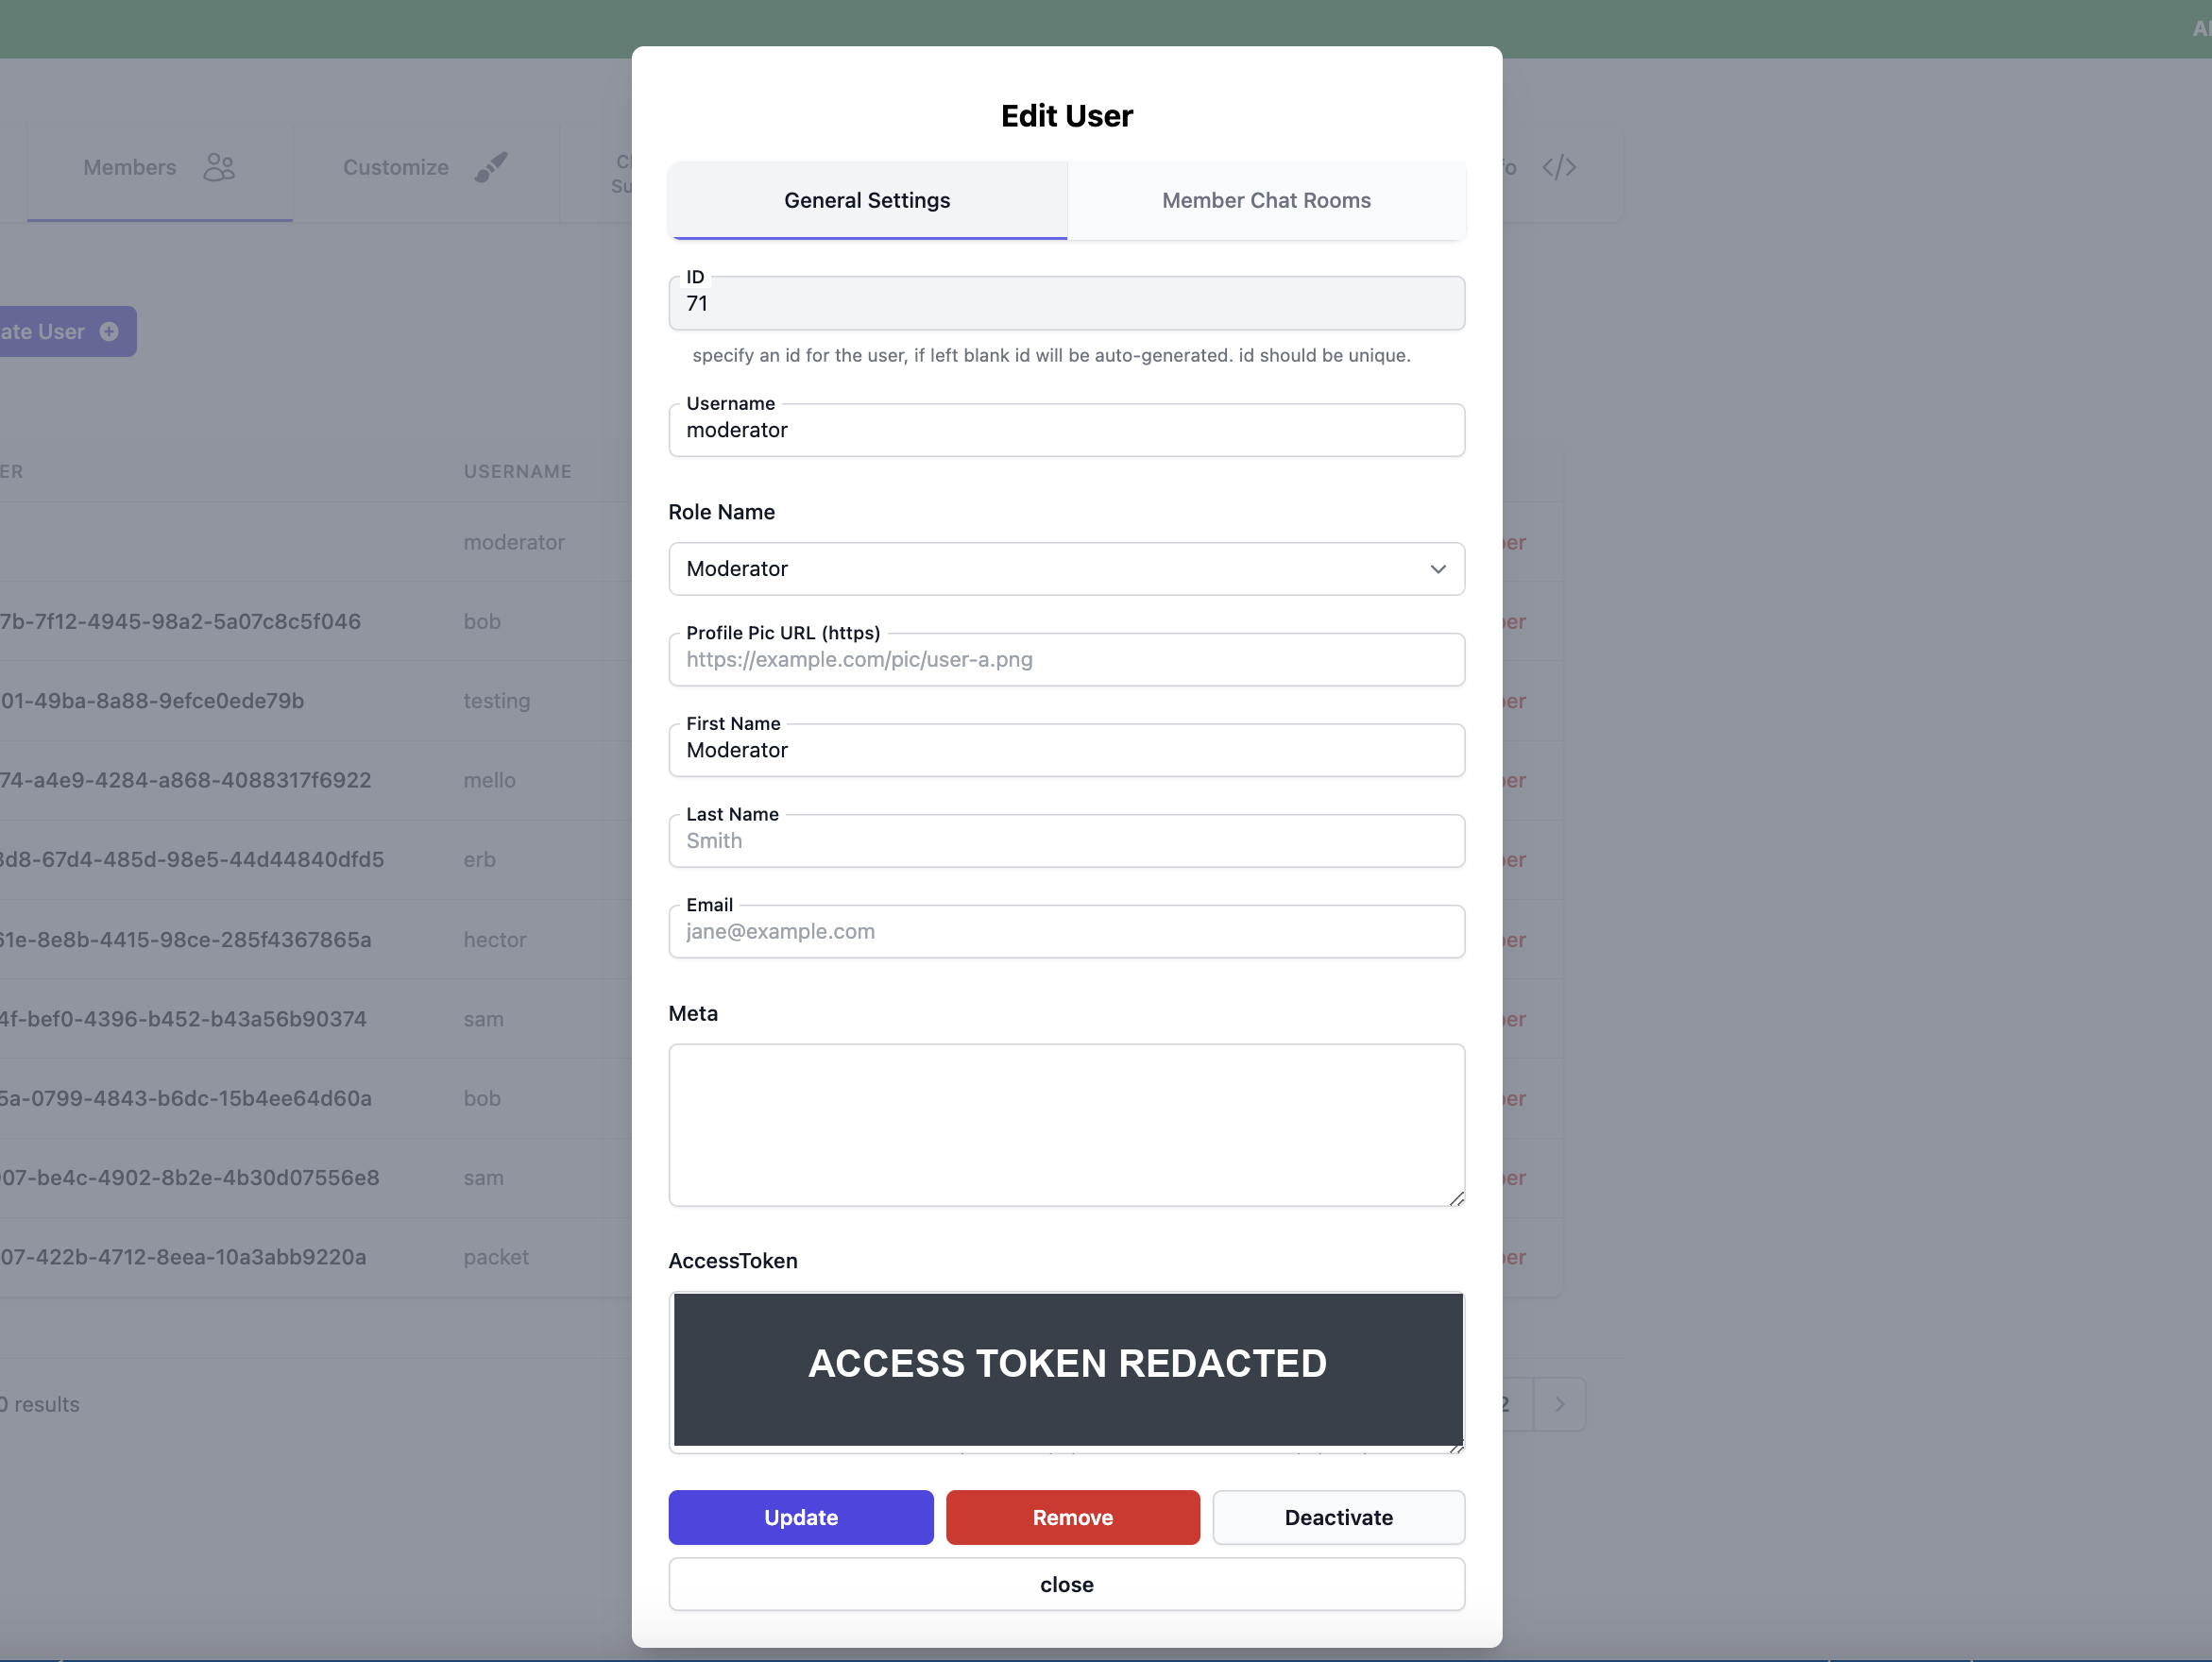Grab the Meta textarea resize handle
Screen dimensions: 2212x1662
(1457, 1198)
